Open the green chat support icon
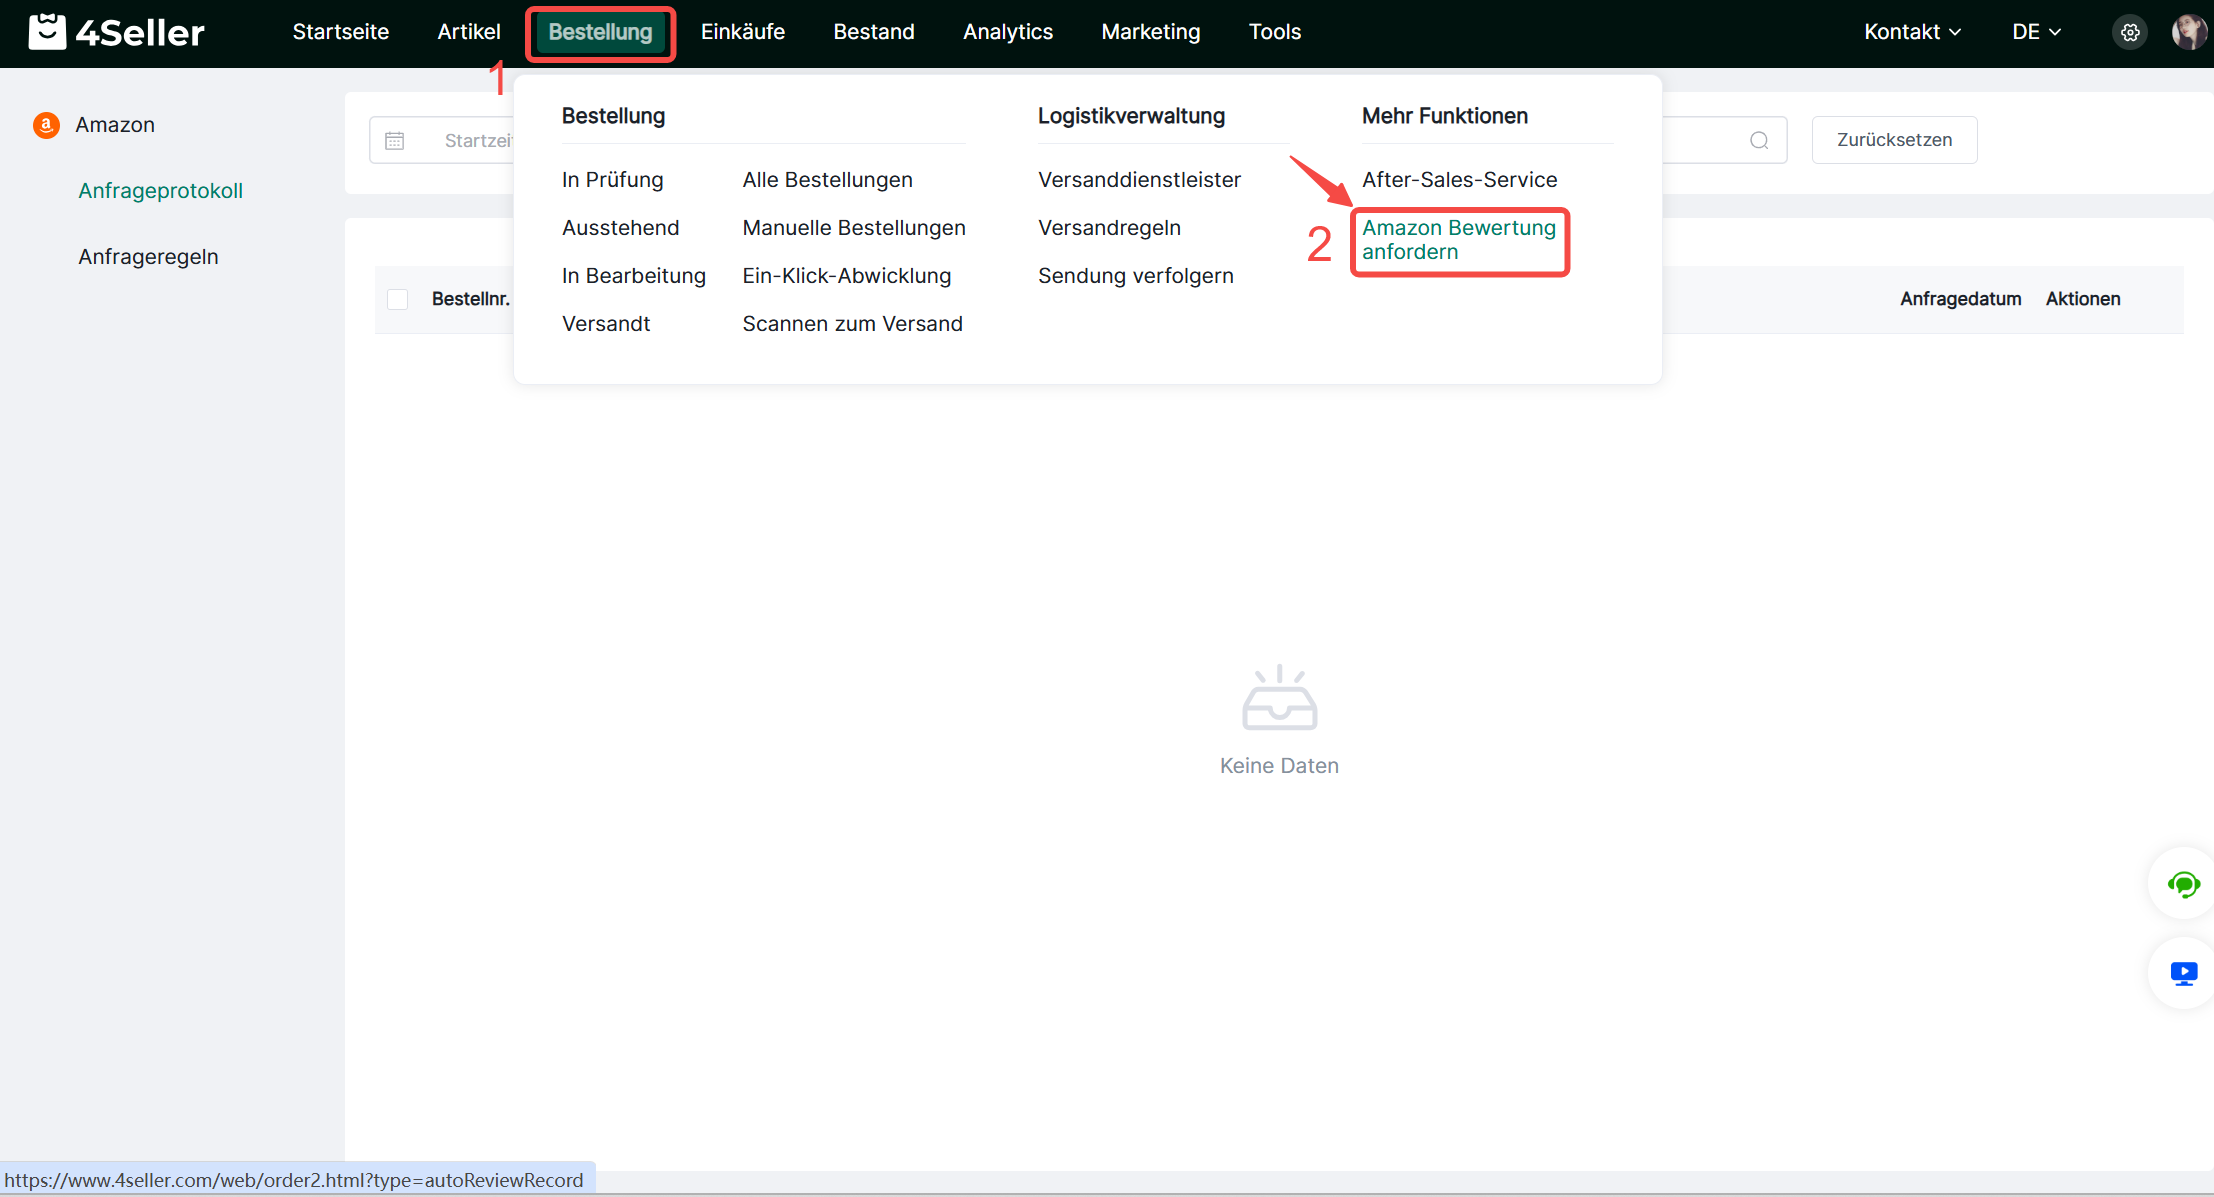Screen dimensions: 2214x1197 (x=2183, y=884)
